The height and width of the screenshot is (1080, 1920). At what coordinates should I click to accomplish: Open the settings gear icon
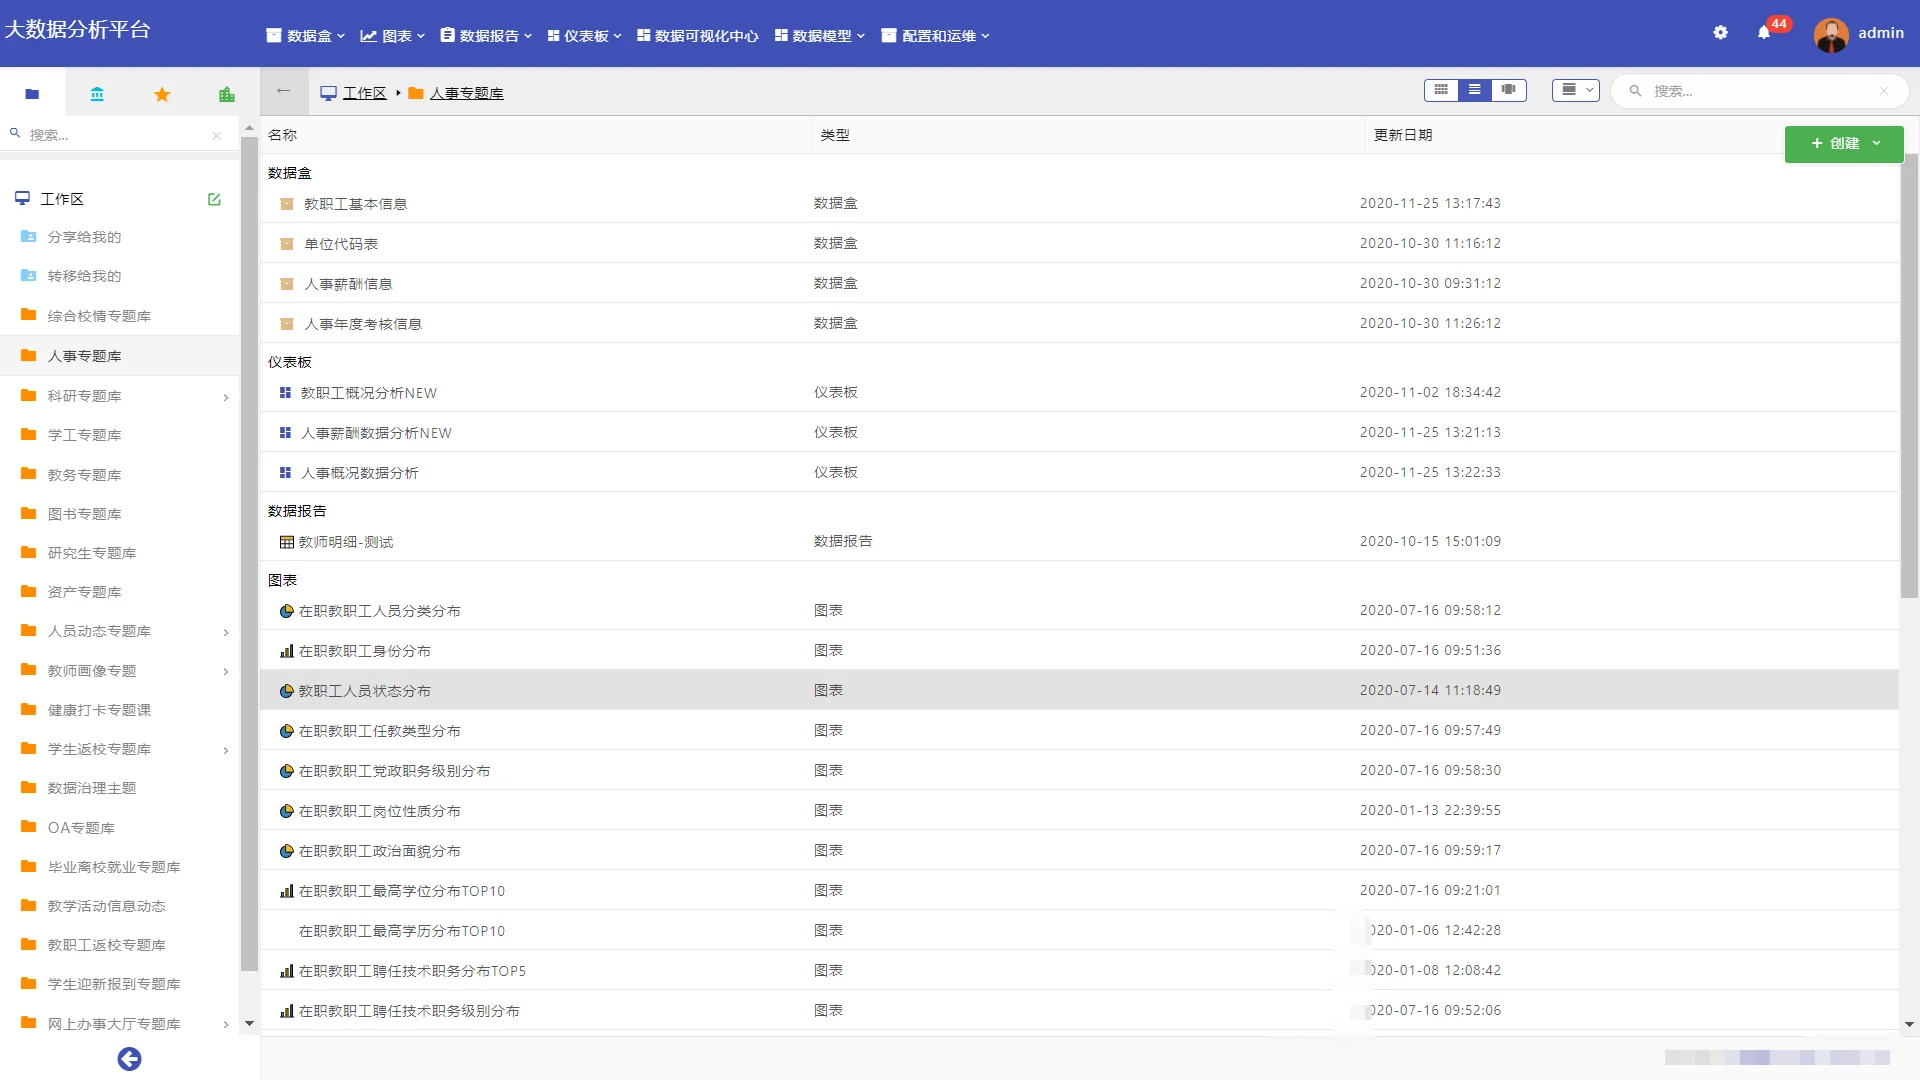click(1720, 33)
